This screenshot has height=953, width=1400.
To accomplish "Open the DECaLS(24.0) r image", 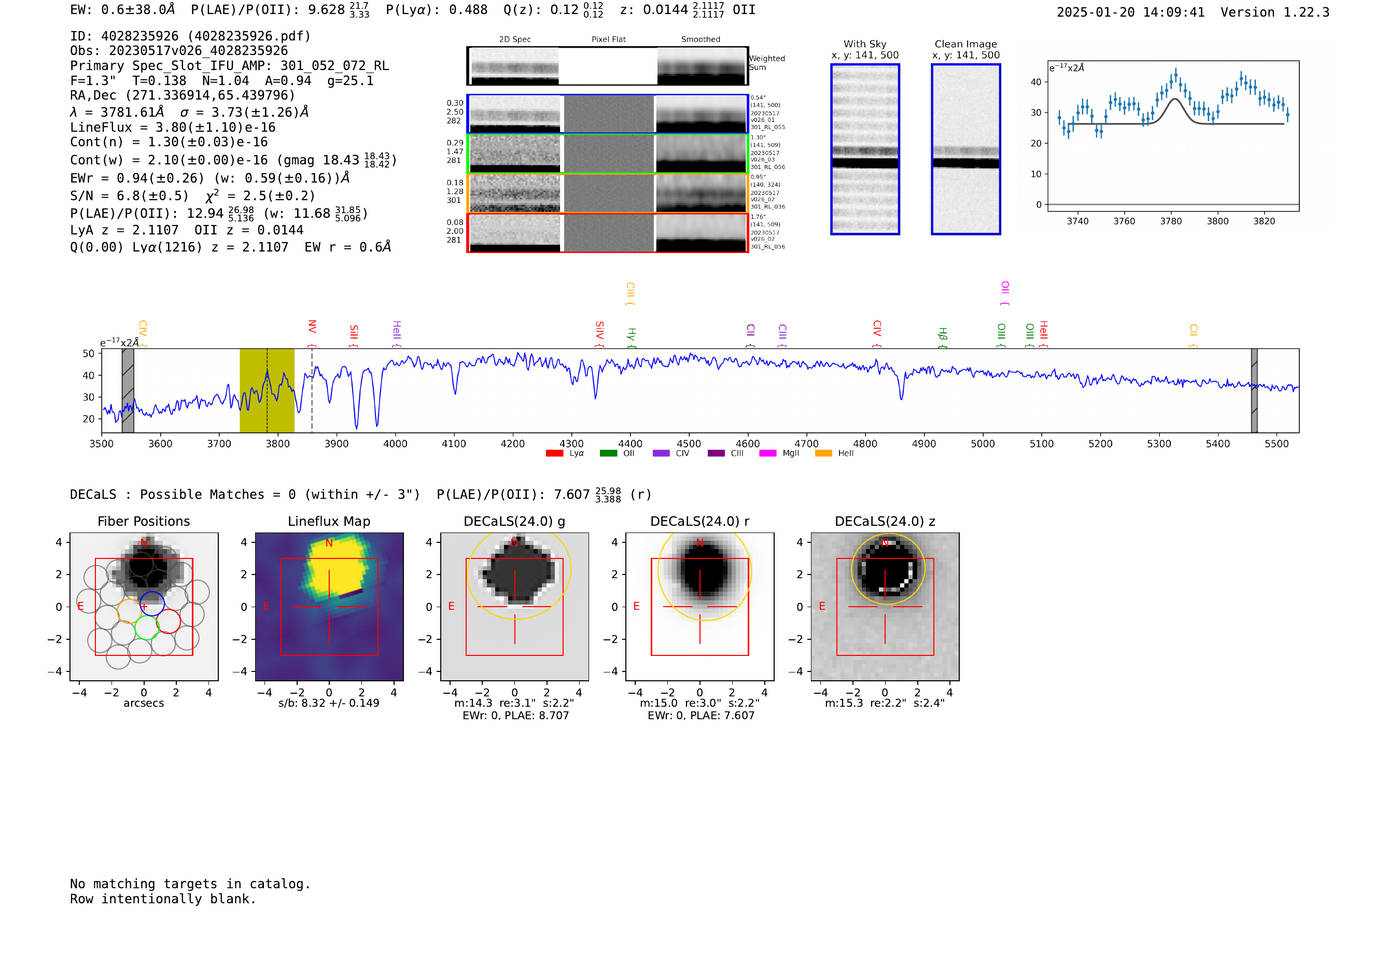I will (700, 607).
